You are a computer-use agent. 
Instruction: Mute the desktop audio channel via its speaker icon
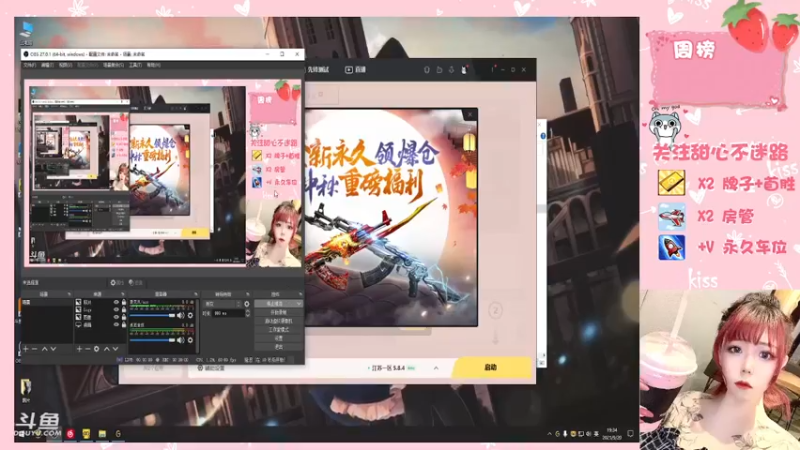[x=180, y=340]
